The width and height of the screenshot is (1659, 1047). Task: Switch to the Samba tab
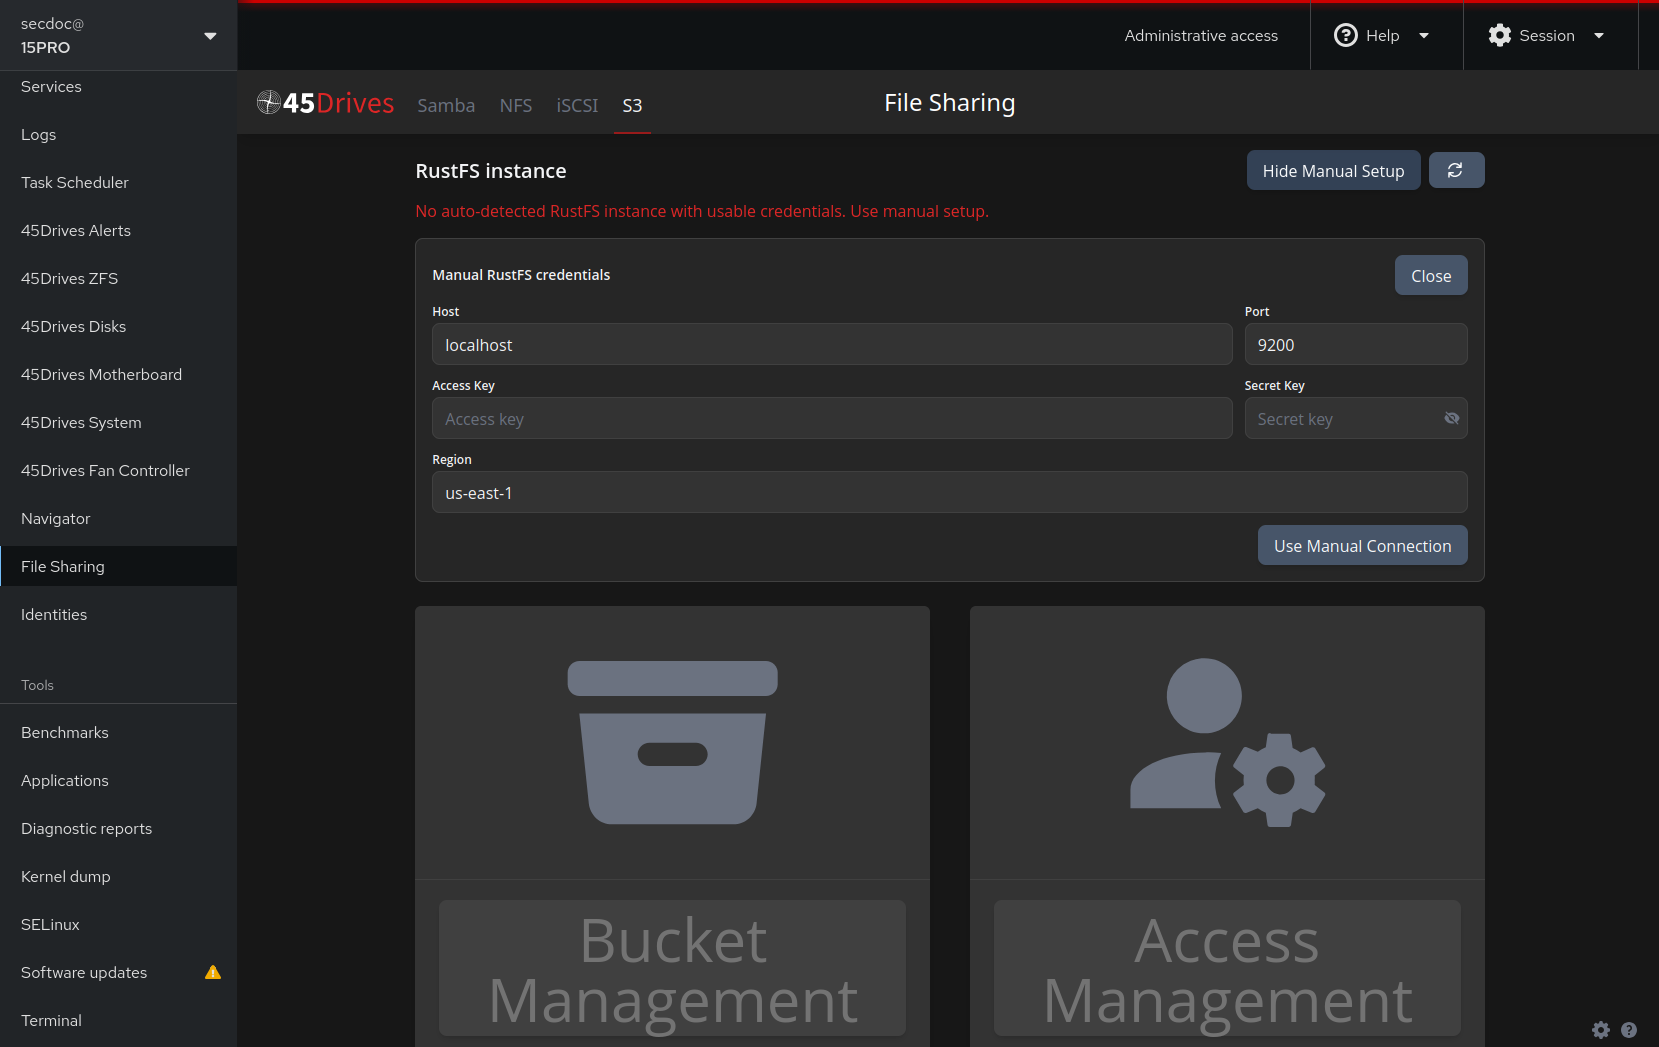pyautogui.click(x=446, y=105)
